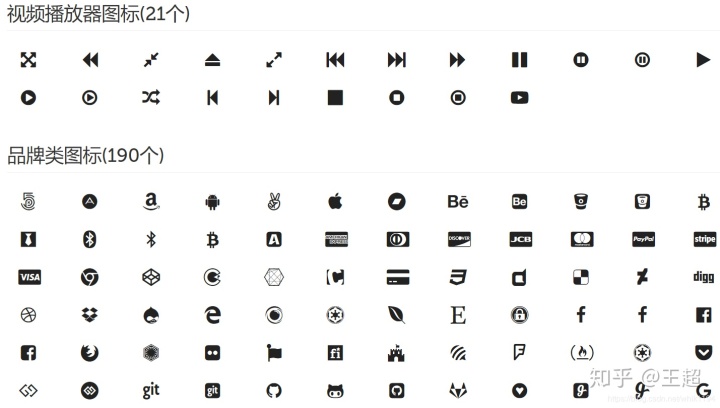
Task: Click the eject icon
Action: tap(212, 60)
